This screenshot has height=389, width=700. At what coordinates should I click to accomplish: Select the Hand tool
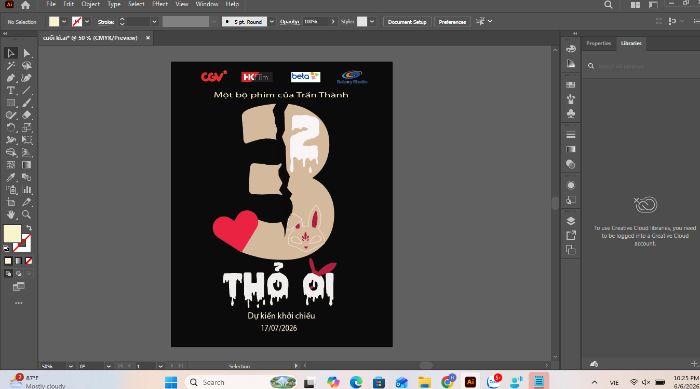pyautogui.click(x=11, y=215)
